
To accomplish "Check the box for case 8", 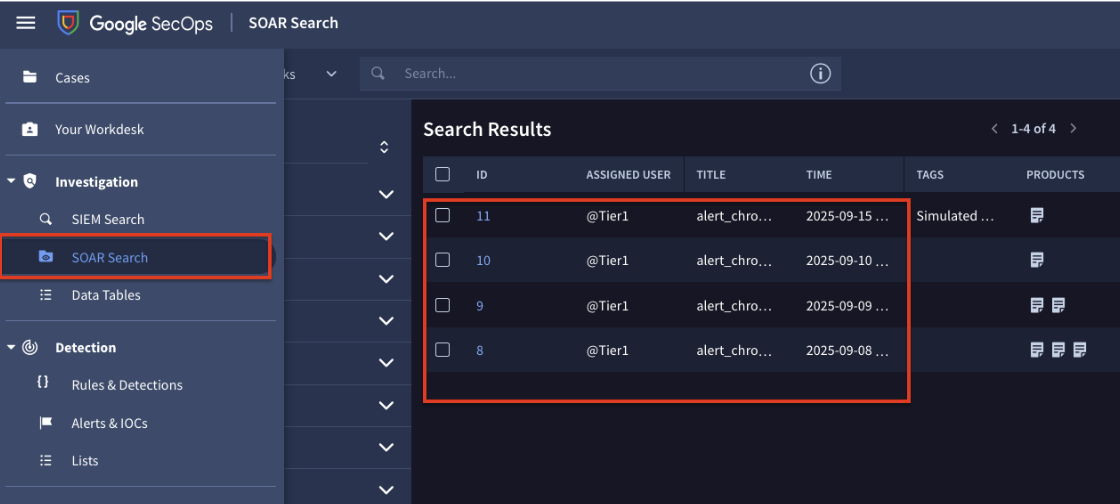I will coord(442,350).
